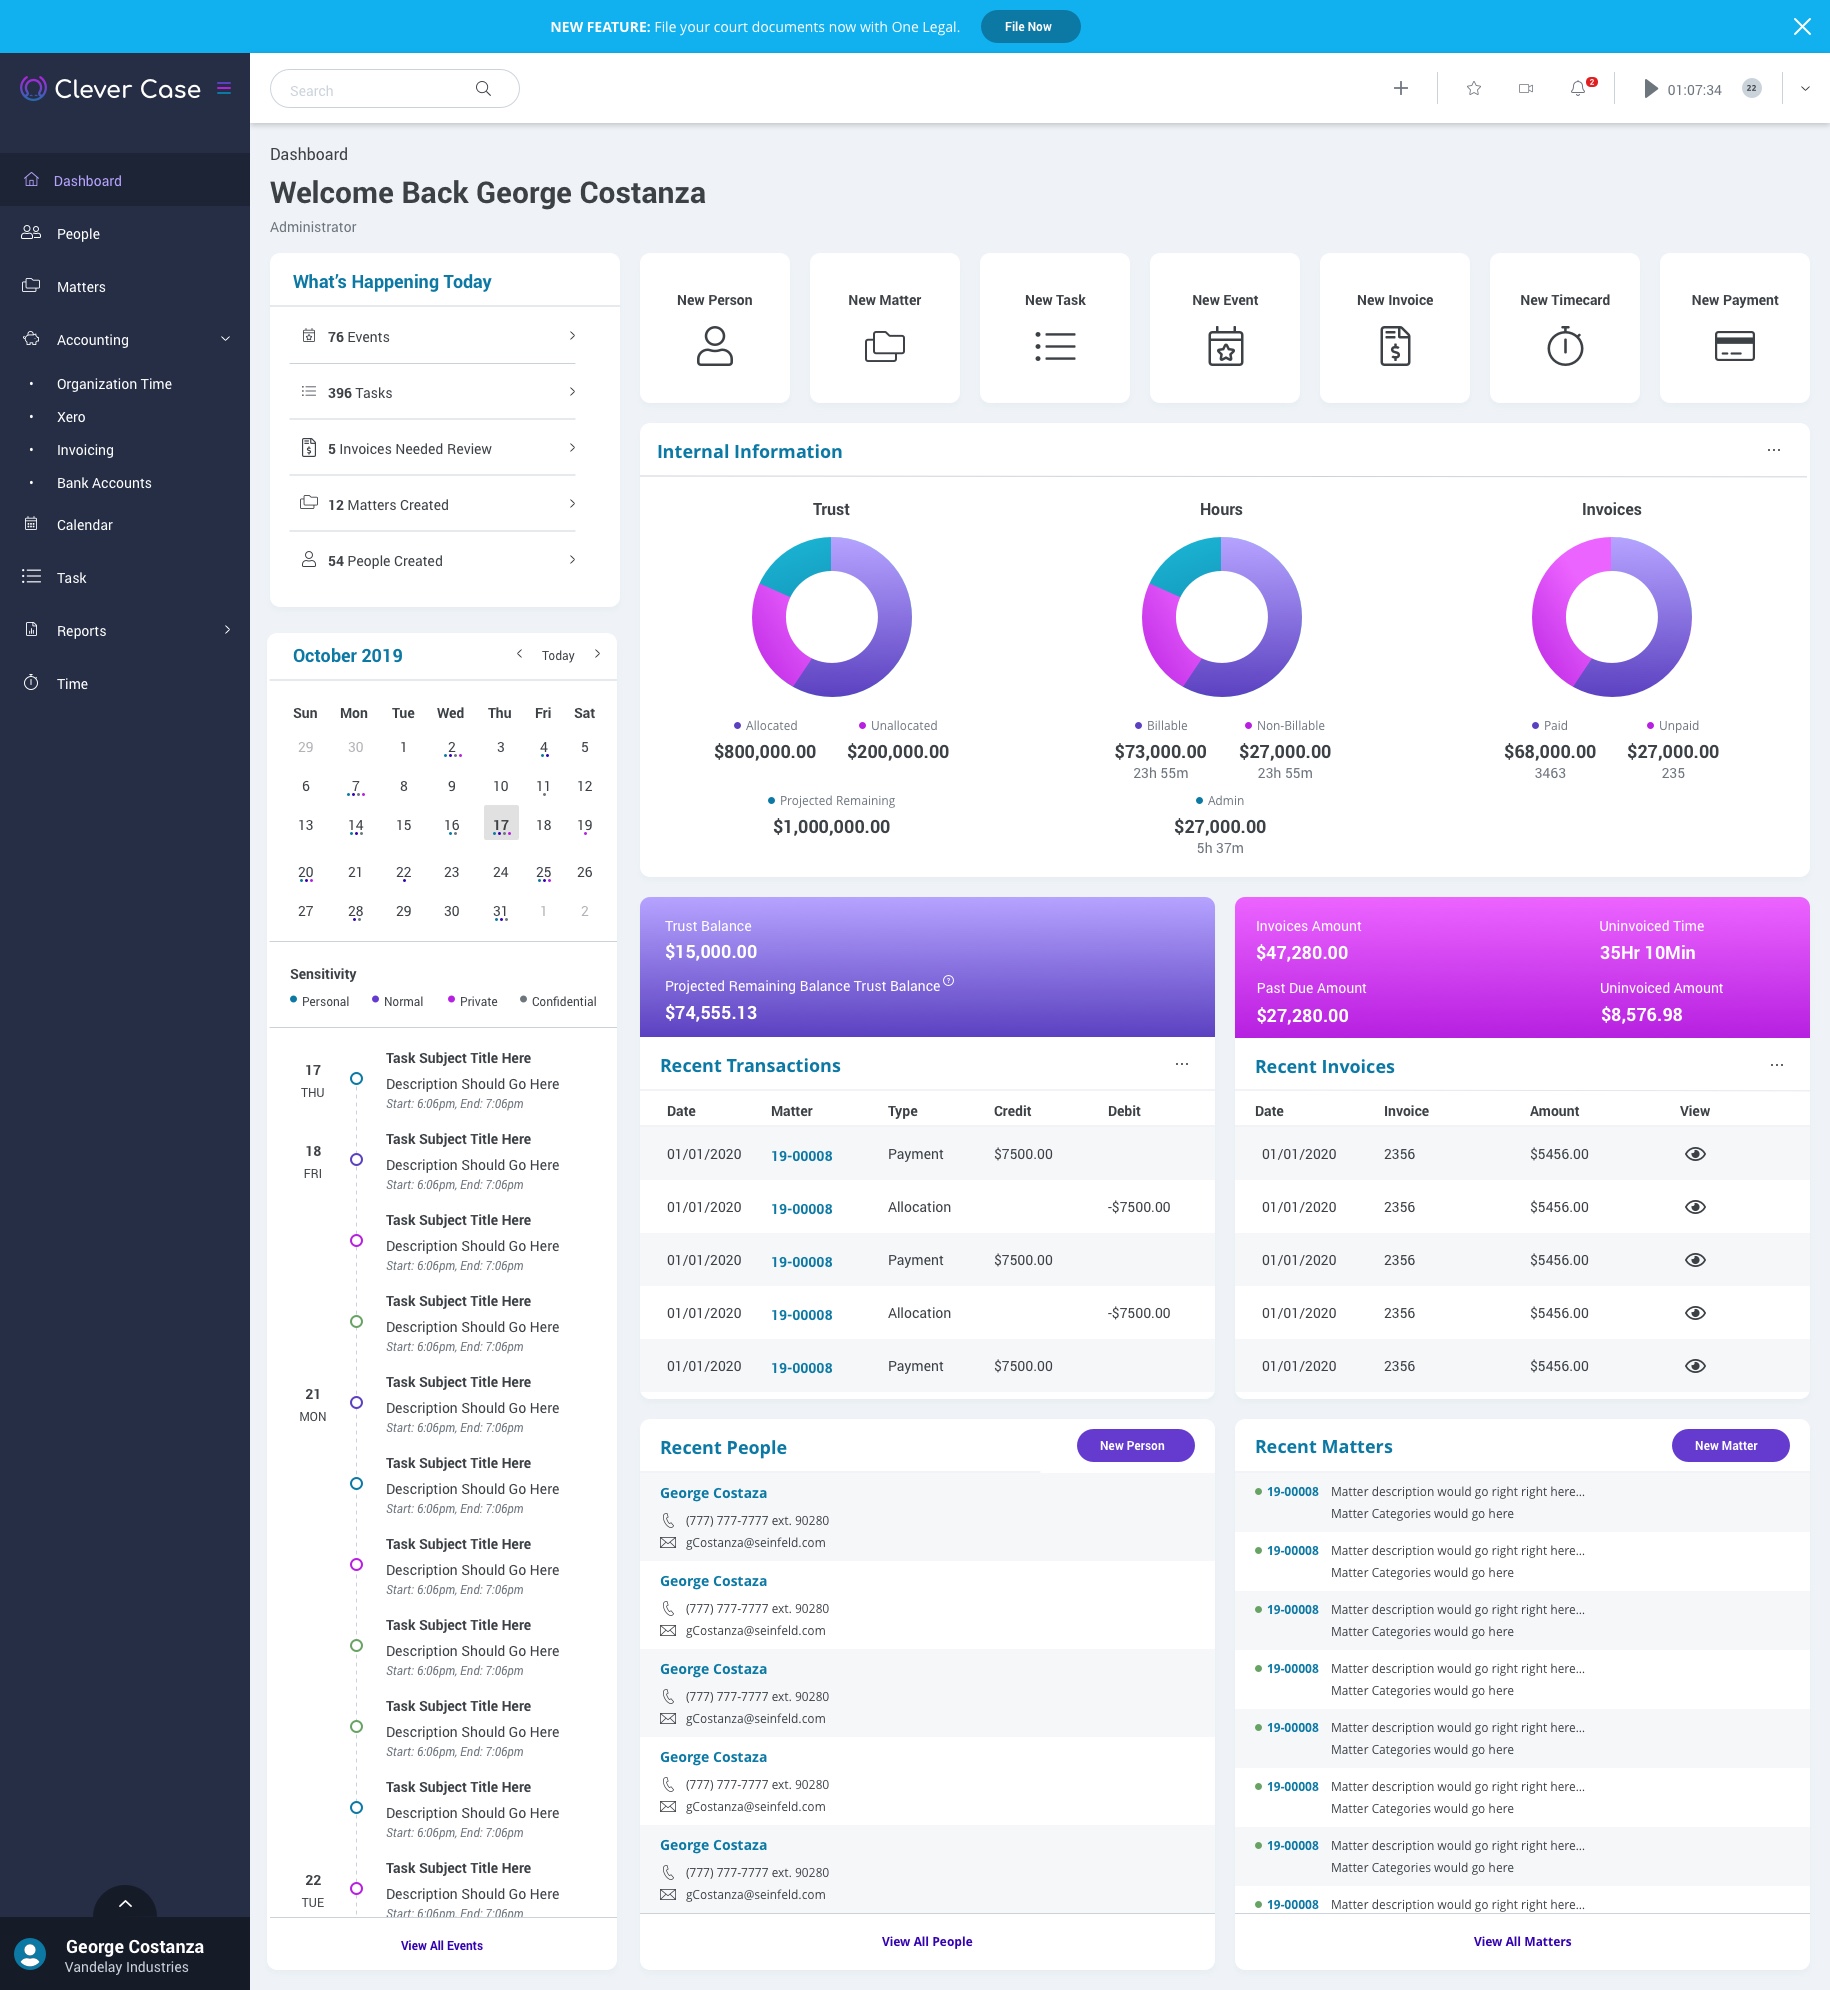
Task: Toggle sidebar with hamburger menu icon
Action: pyautogui.click(x=224, y=89)
